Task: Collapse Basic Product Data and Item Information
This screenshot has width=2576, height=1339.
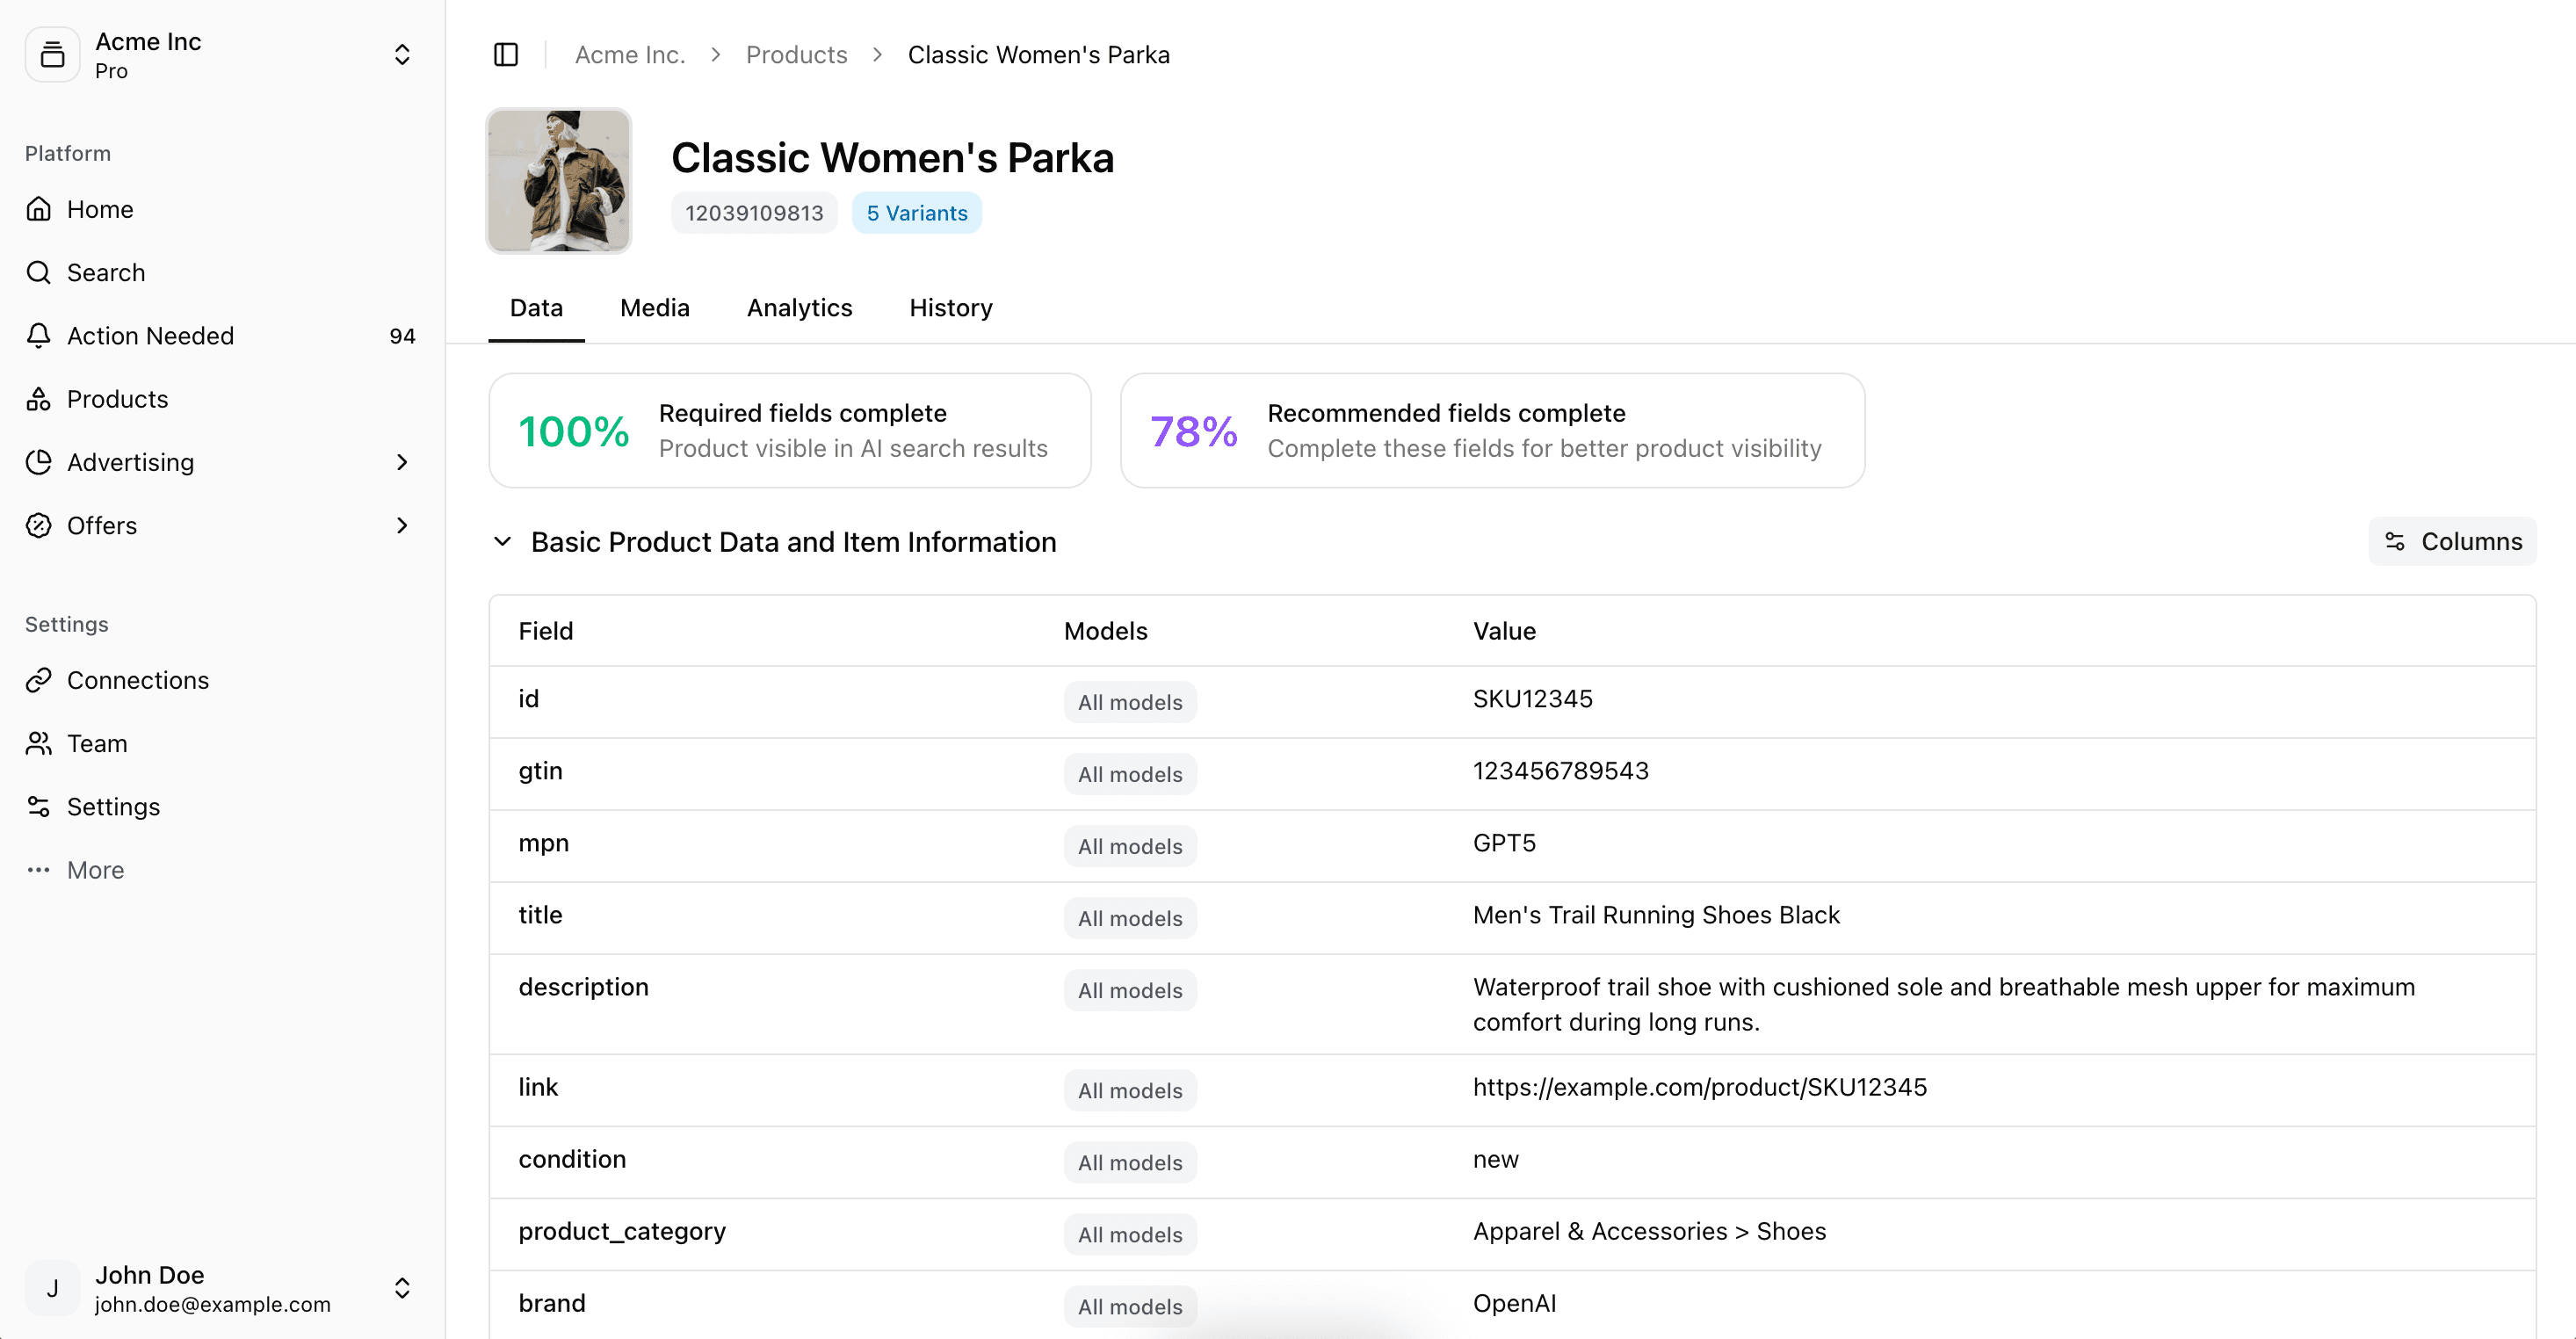Action: (x=502, y=542)
